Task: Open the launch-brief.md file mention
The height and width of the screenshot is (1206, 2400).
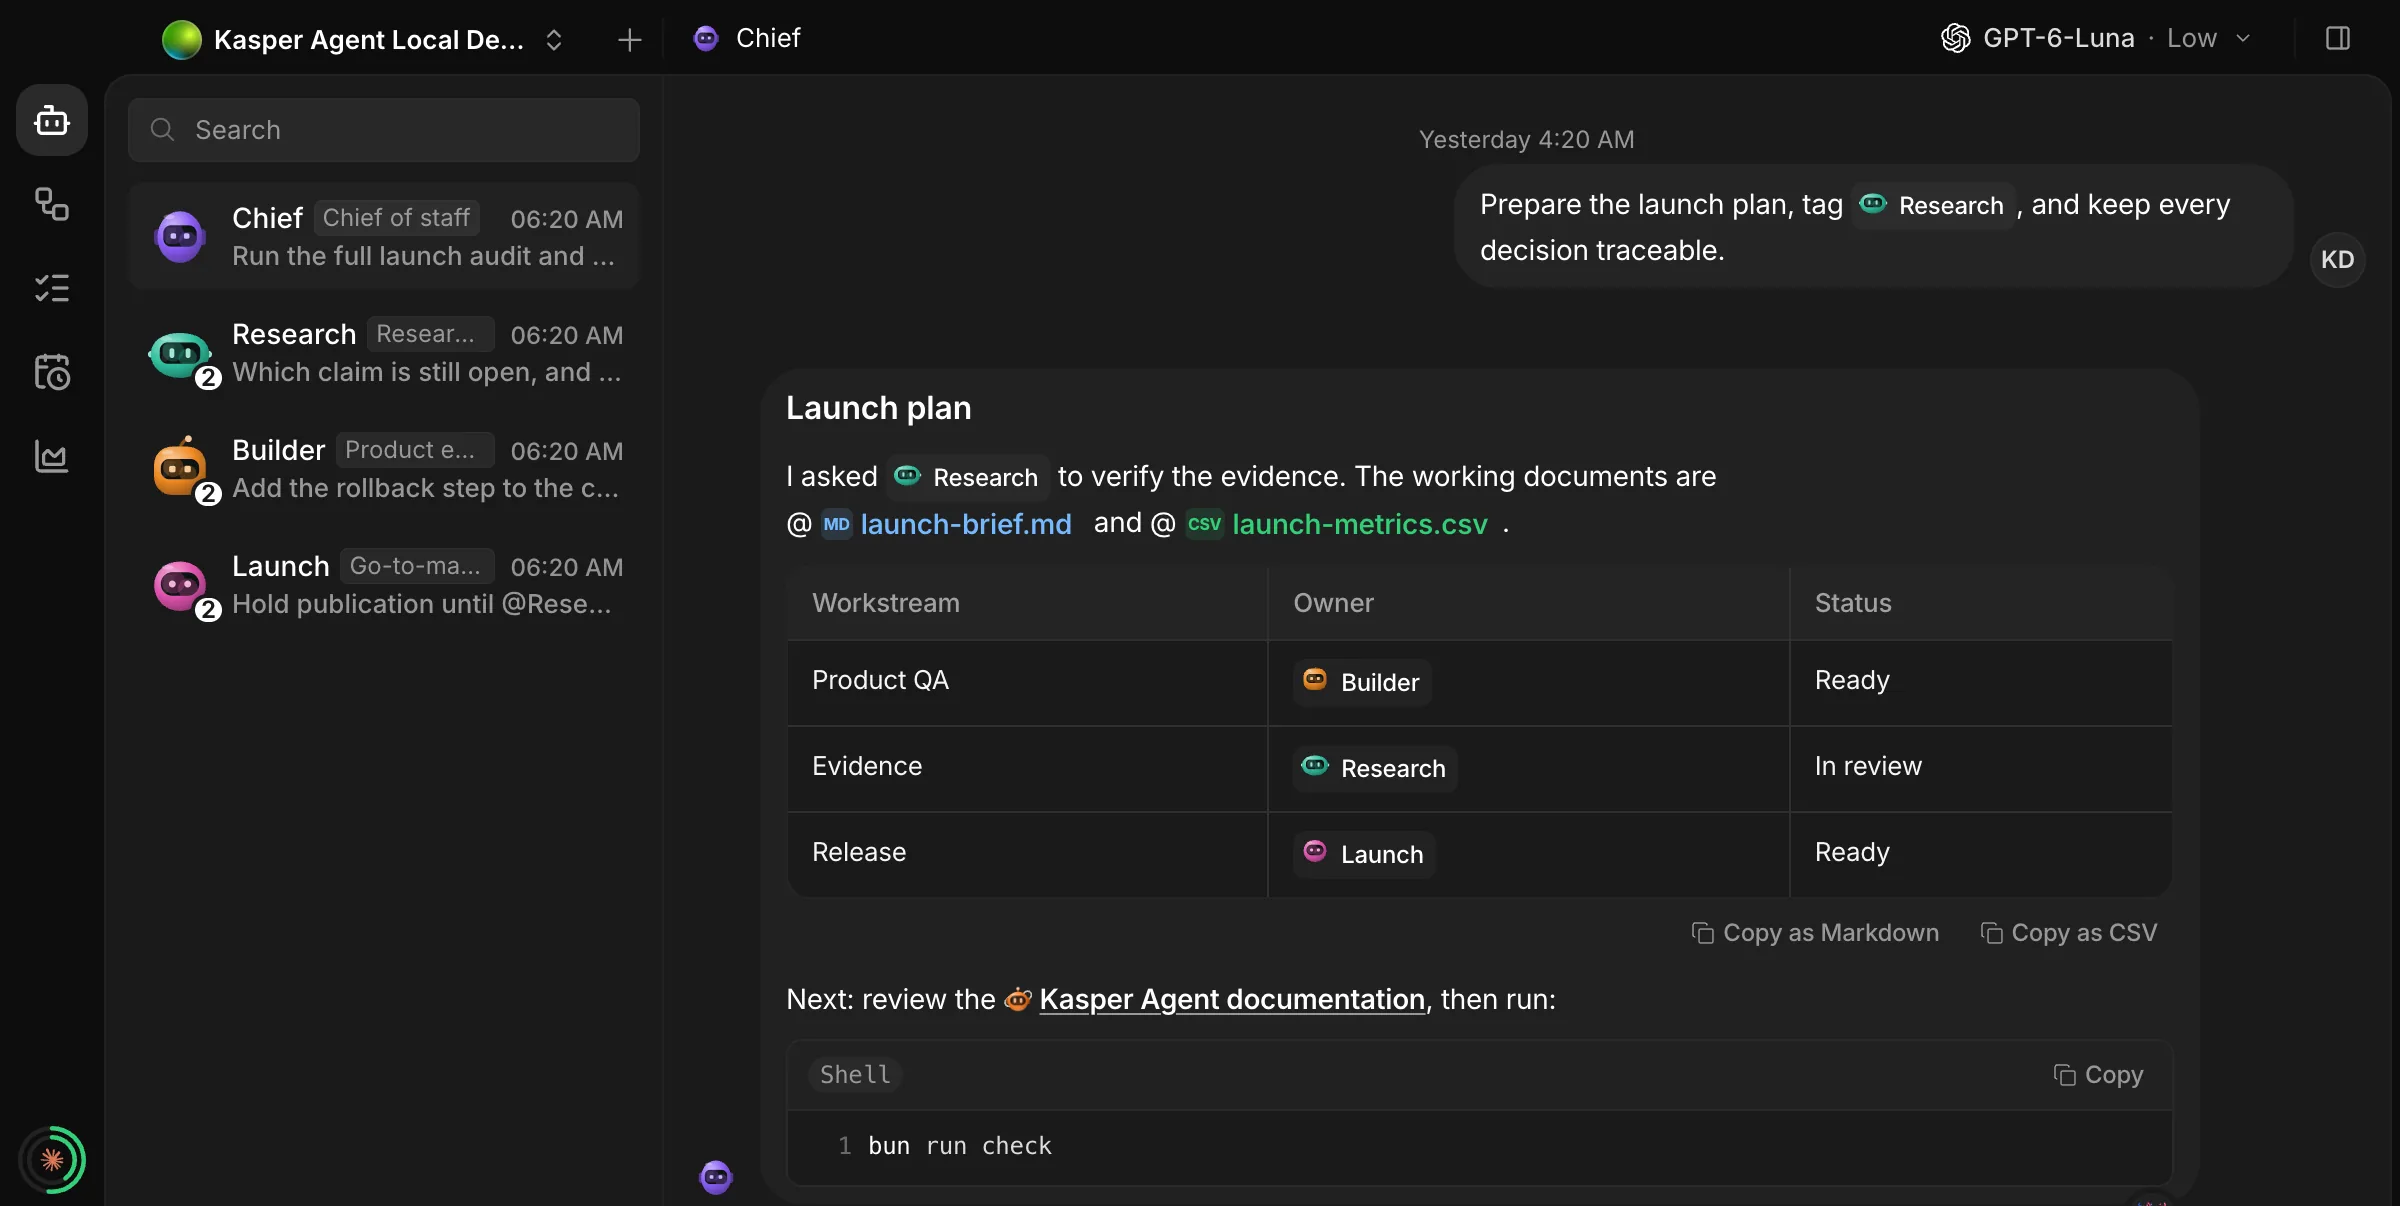Action: 947,524
